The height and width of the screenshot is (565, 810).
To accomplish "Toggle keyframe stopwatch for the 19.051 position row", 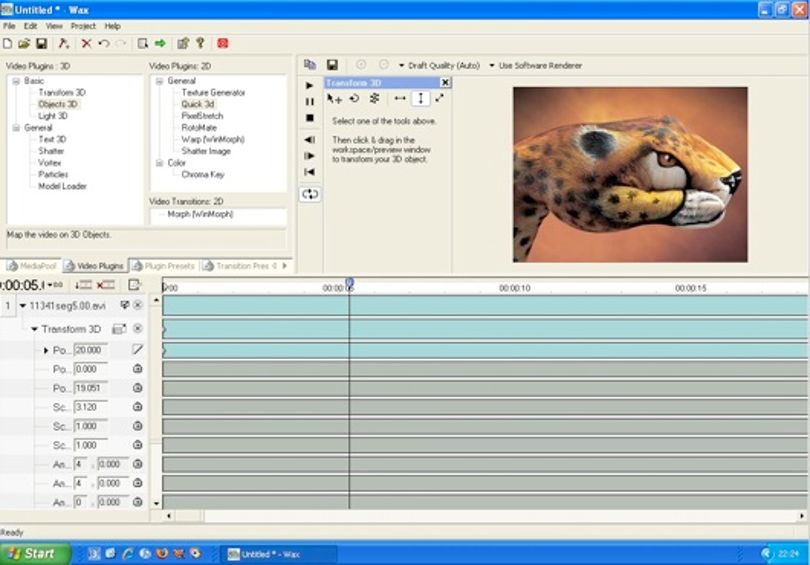I will [x=137, y=388].
